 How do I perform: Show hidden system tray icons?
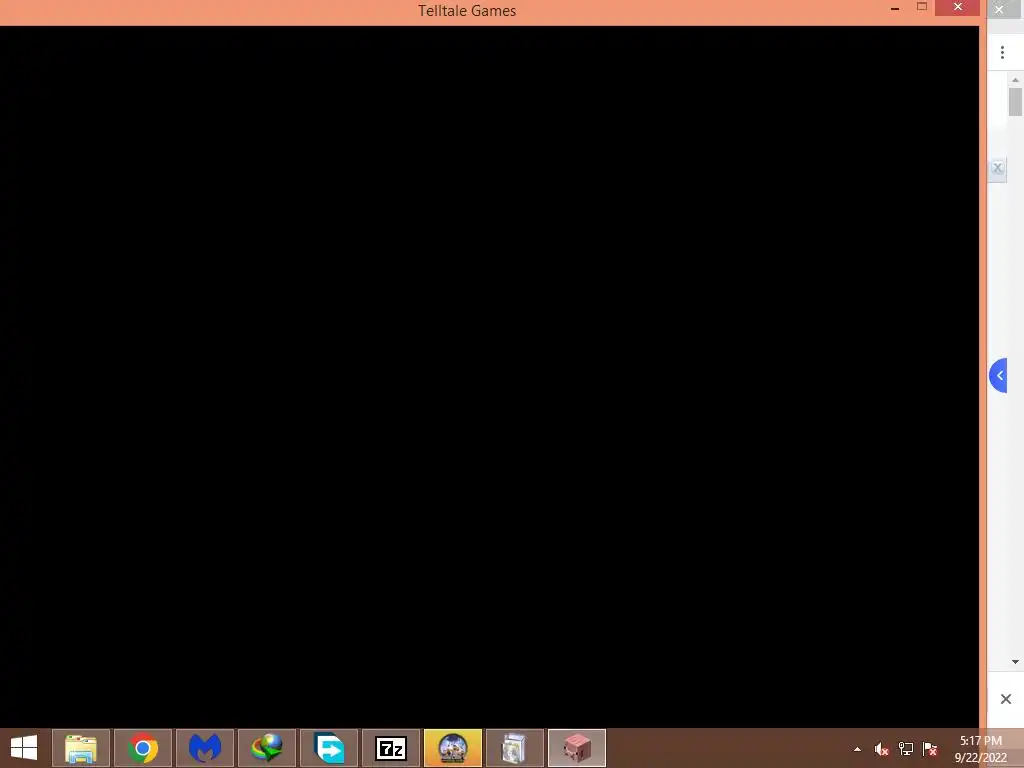tap(857, 749)
